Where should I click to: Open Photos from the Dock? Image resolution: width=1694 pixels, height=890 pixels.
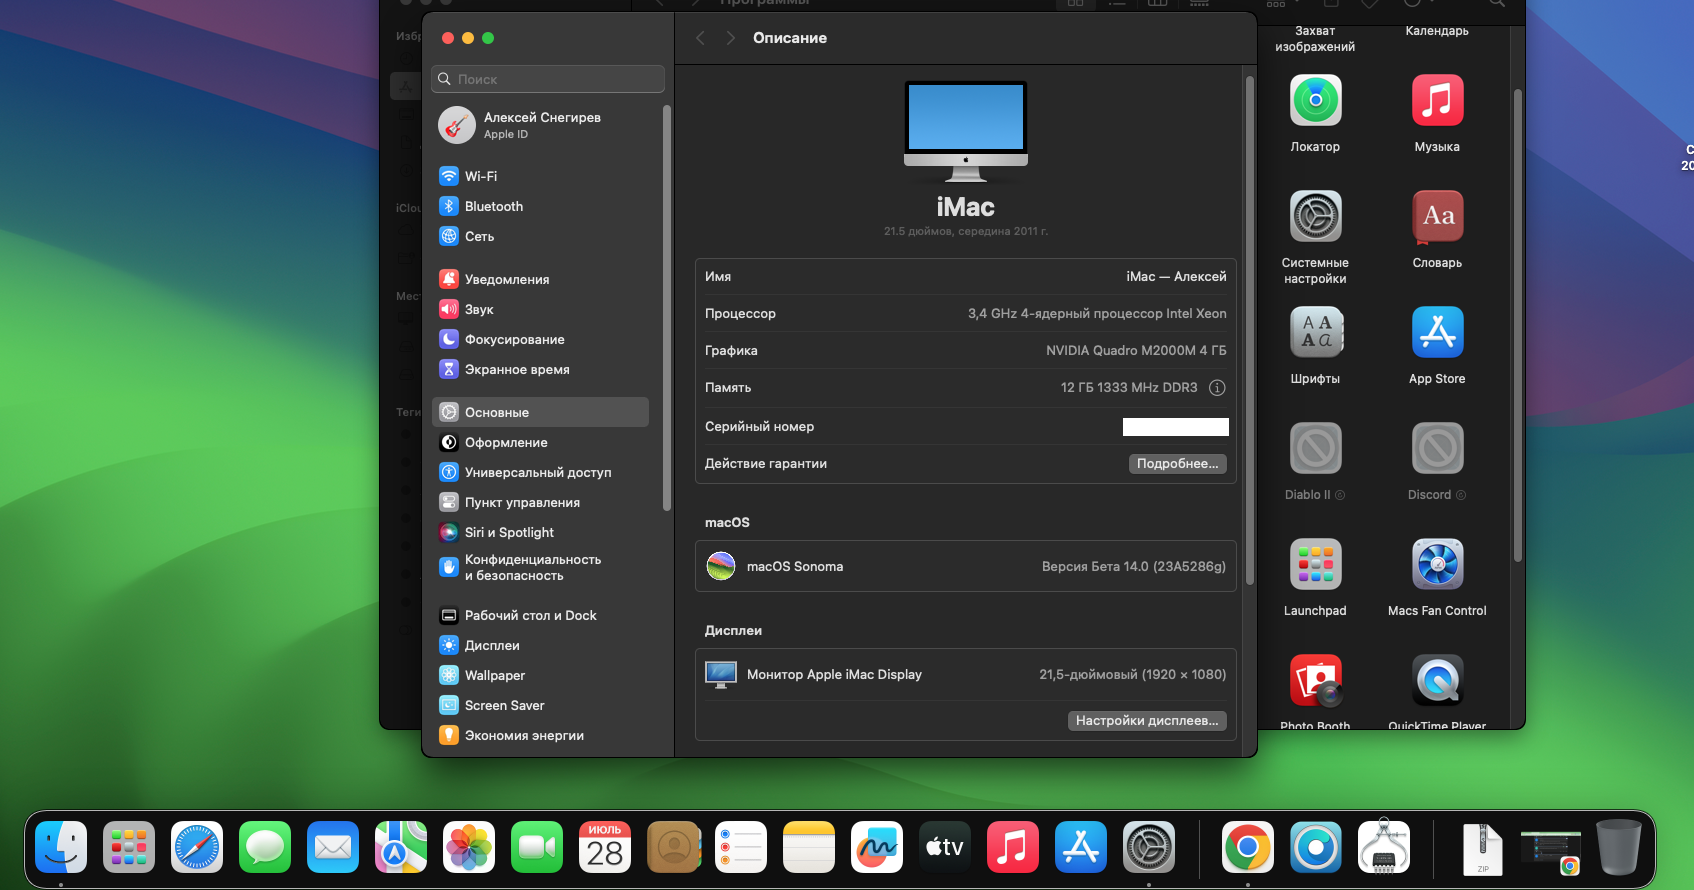tap(469, 847)
